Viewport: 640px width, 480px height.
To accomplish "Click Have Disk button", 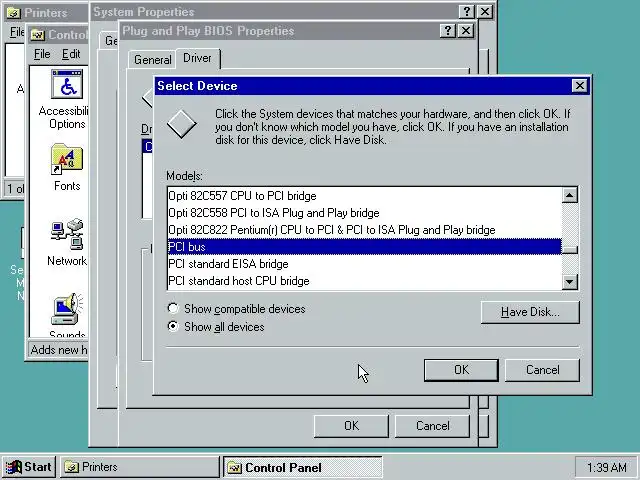I will pyautogui.click(x=530, y=312).
